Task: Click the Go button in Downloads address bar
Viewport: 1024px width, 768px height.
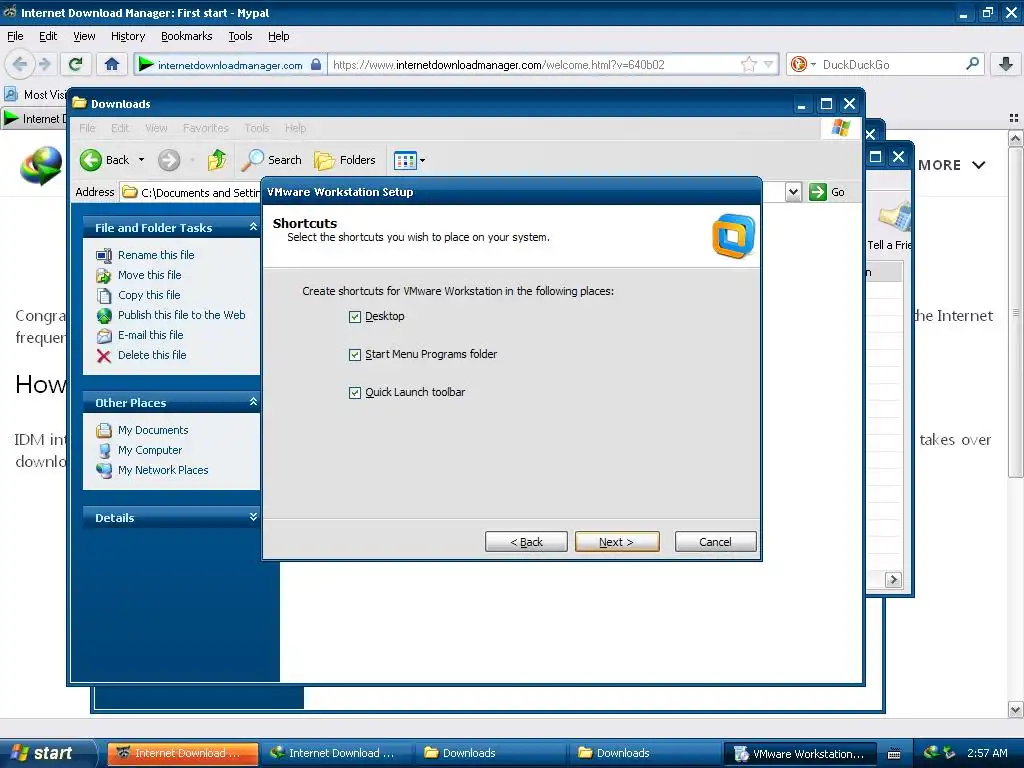Action: (827, 192)
